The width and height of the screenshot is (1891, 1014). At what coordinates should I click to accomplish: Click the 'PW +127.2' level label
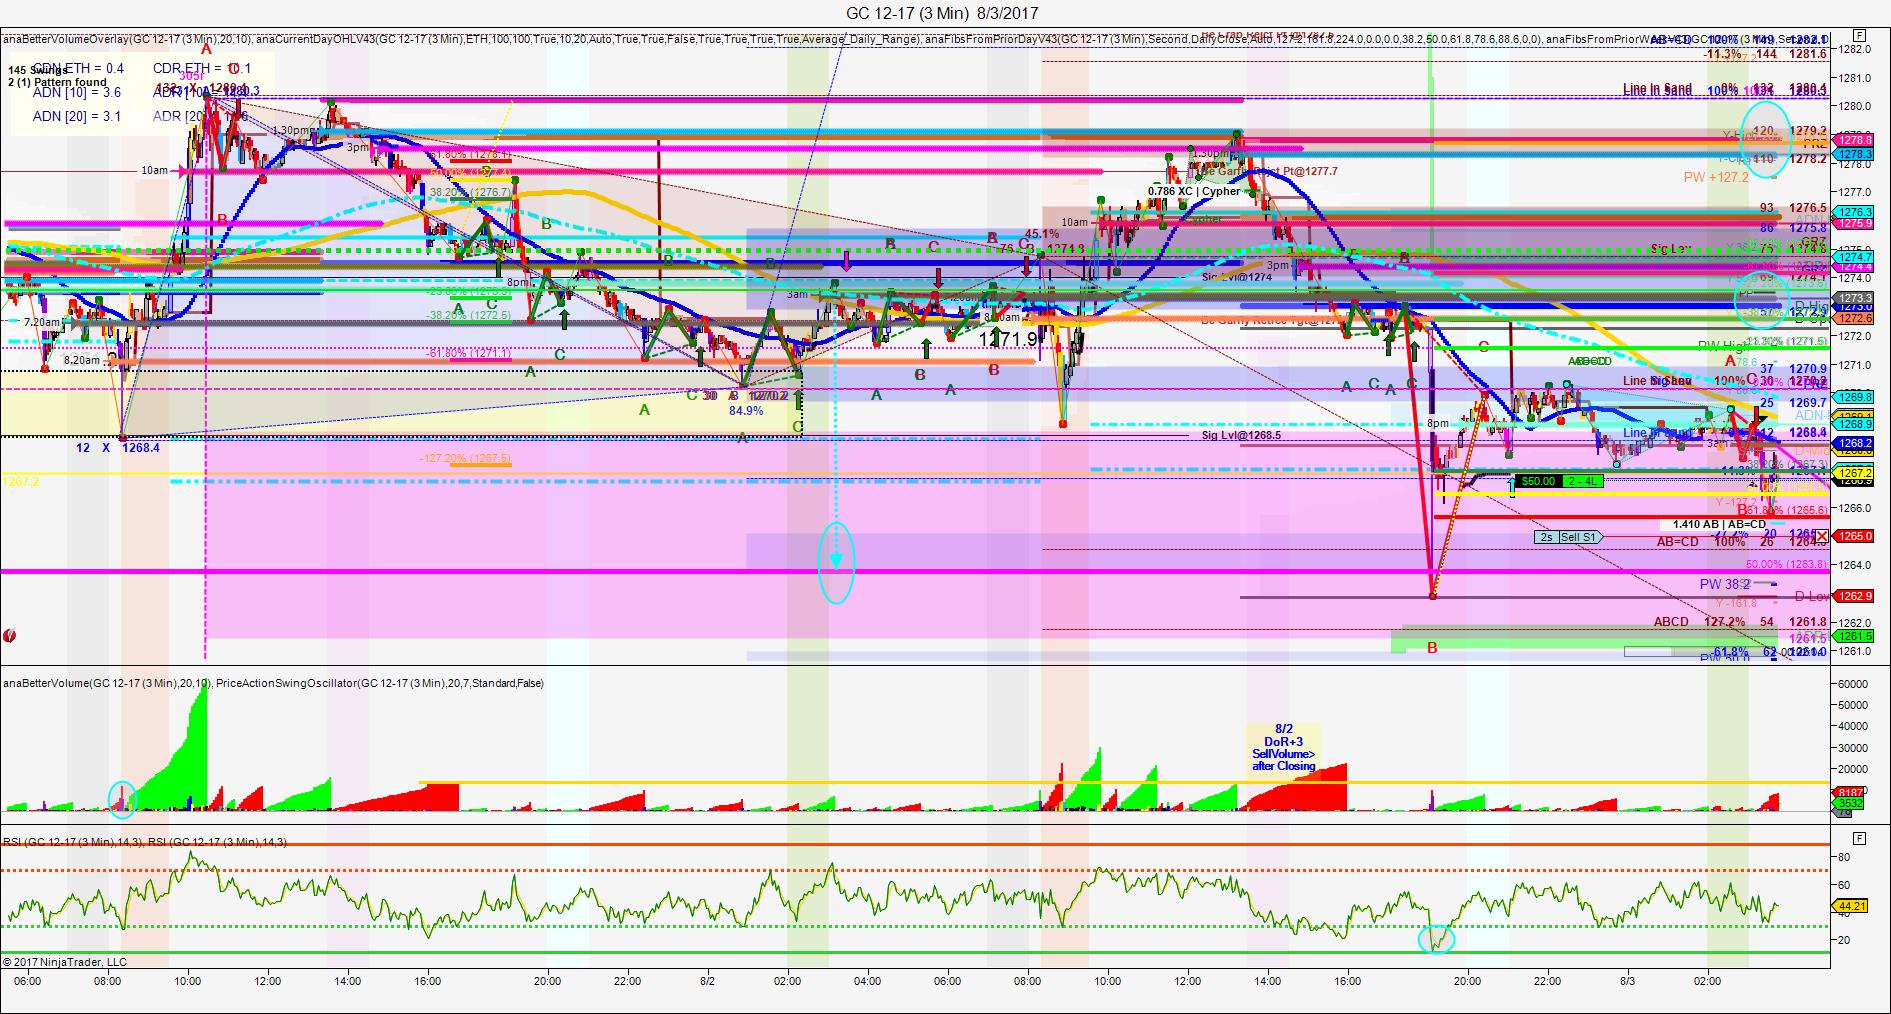point(1716,177)
